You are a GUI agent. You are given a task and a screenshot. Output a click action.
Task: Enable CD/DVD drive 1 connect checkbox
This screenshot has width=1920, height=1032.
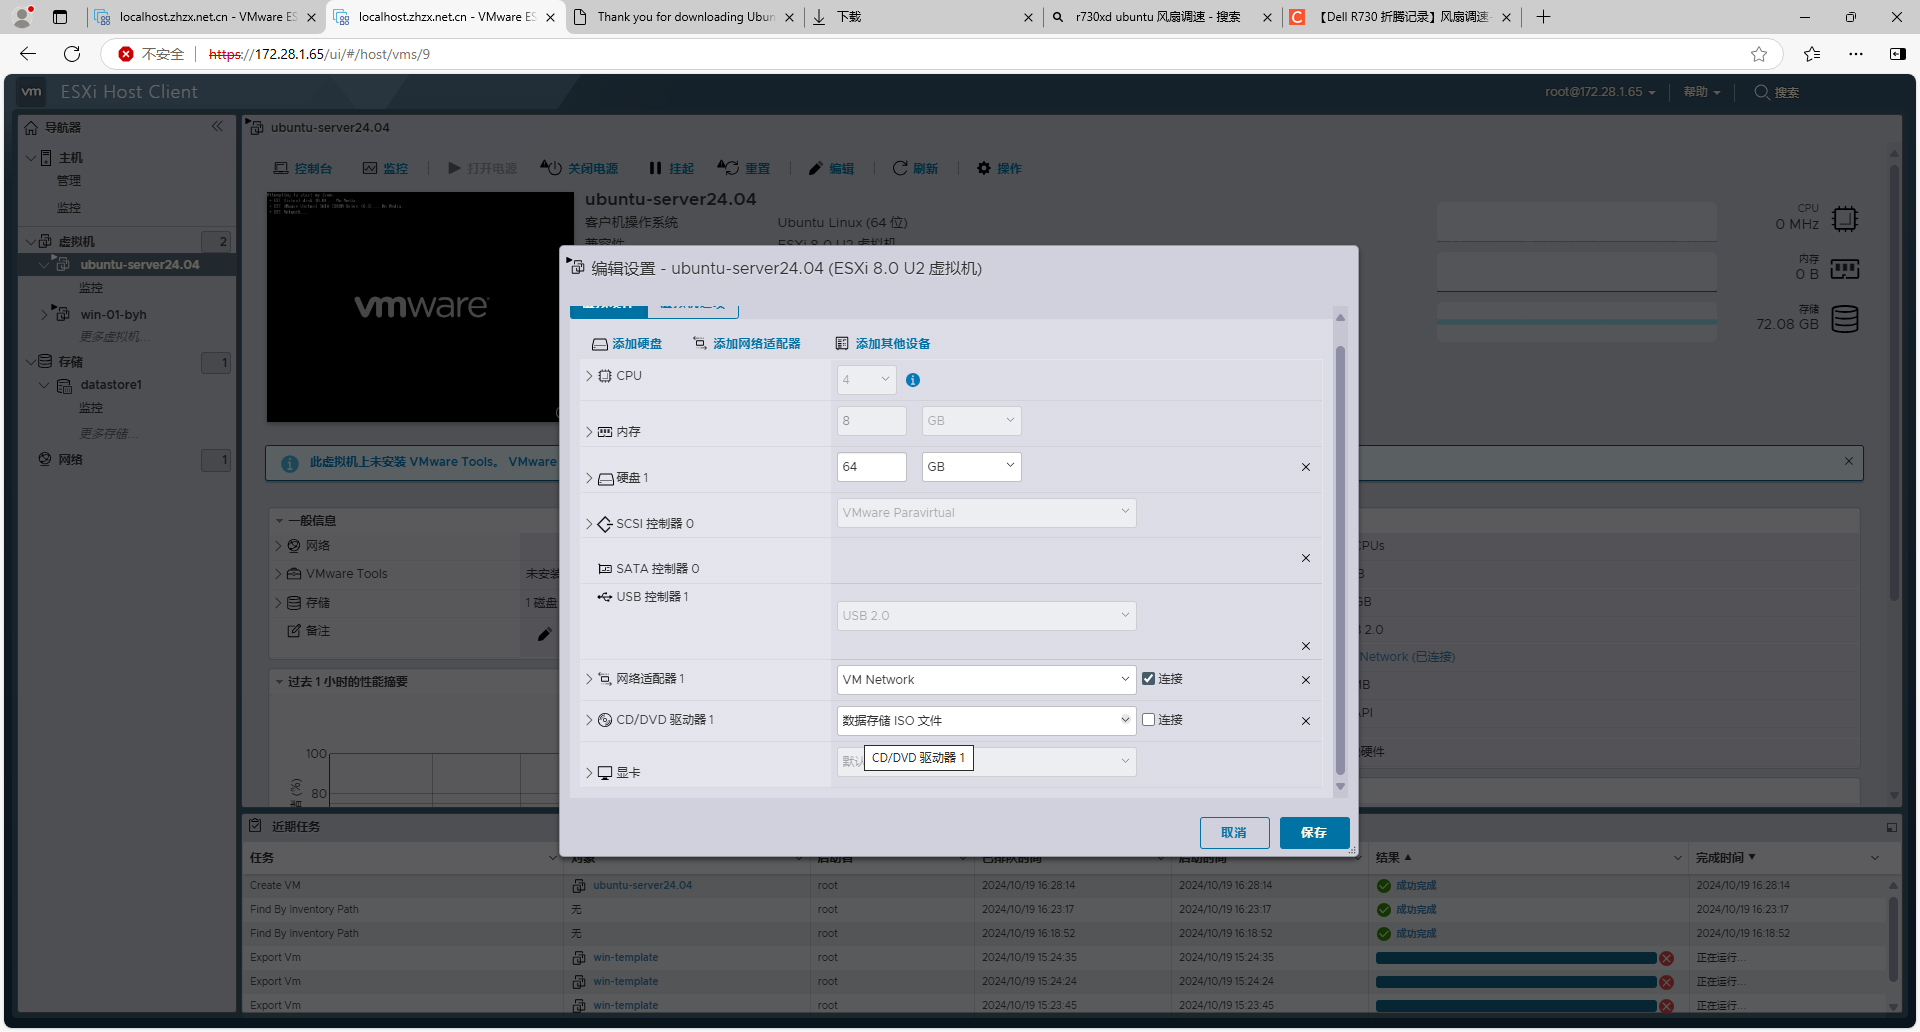point(1148,720)
